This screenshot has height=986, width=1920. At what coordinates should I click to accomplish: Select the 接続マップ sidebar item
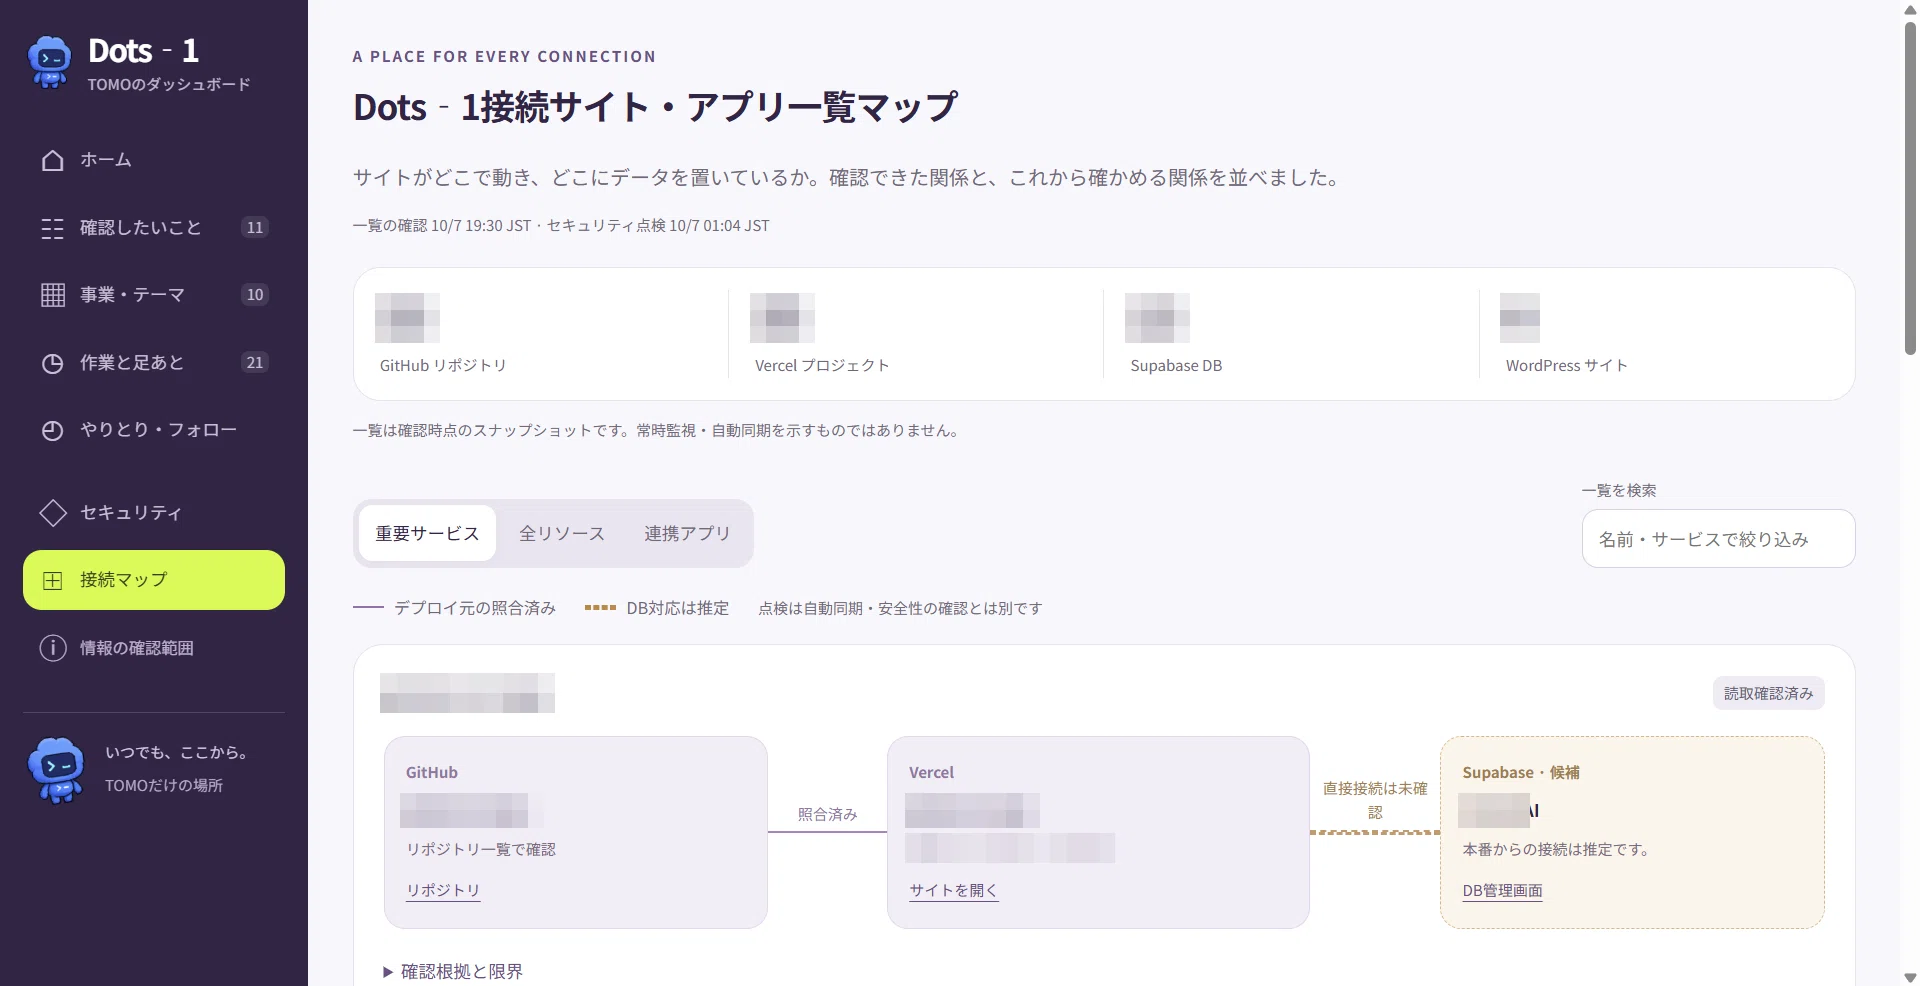154,580
